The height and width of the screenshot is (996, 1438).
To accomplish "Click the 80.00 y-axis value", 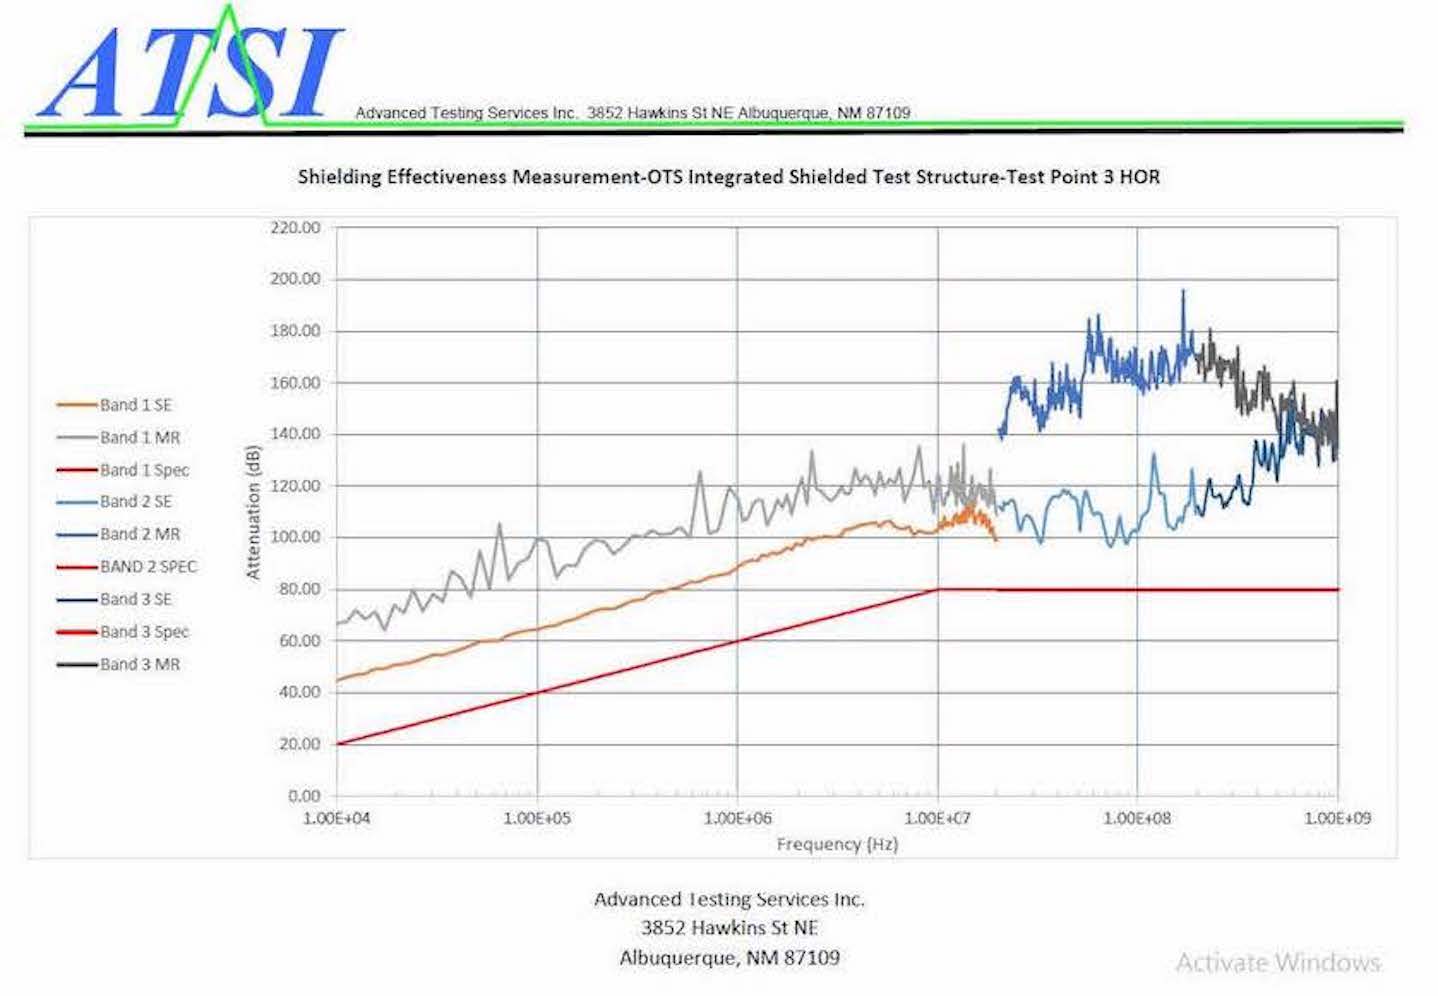I will point(299,589).
